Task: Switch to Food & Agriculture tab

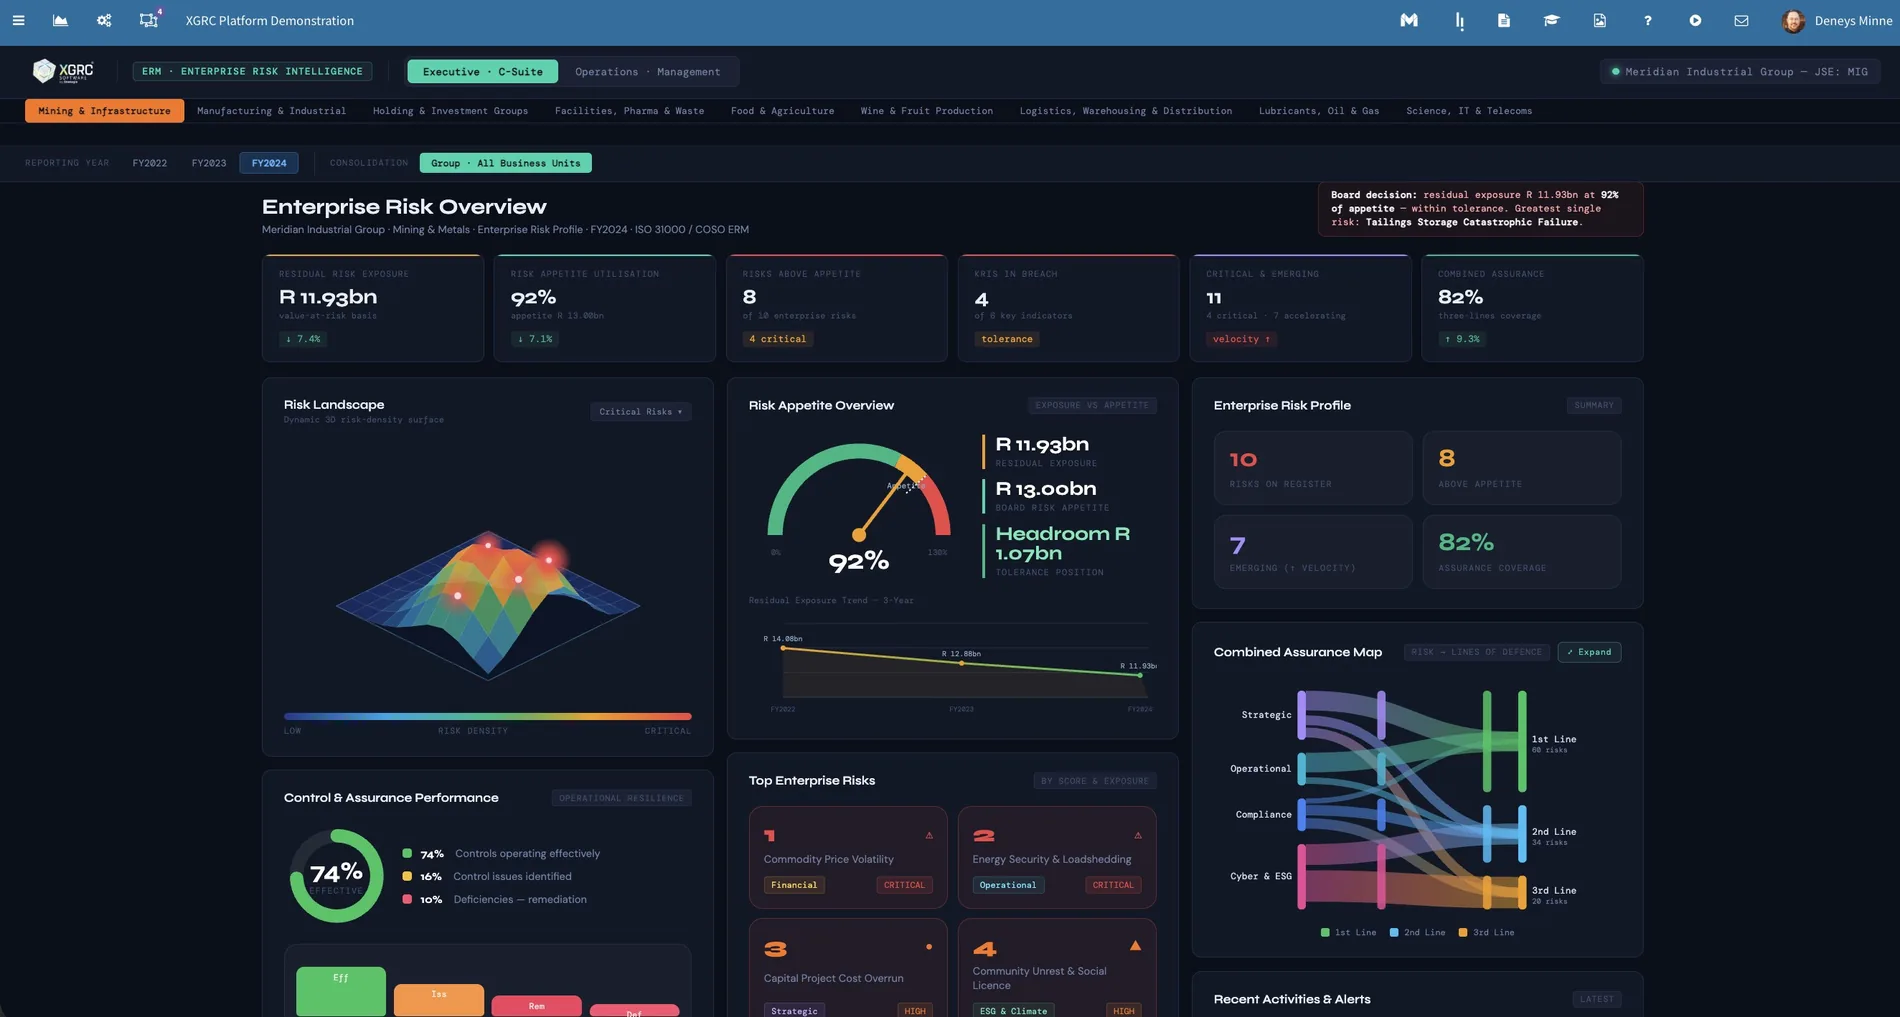Action: pyautogui.click(x=782, y=111)
